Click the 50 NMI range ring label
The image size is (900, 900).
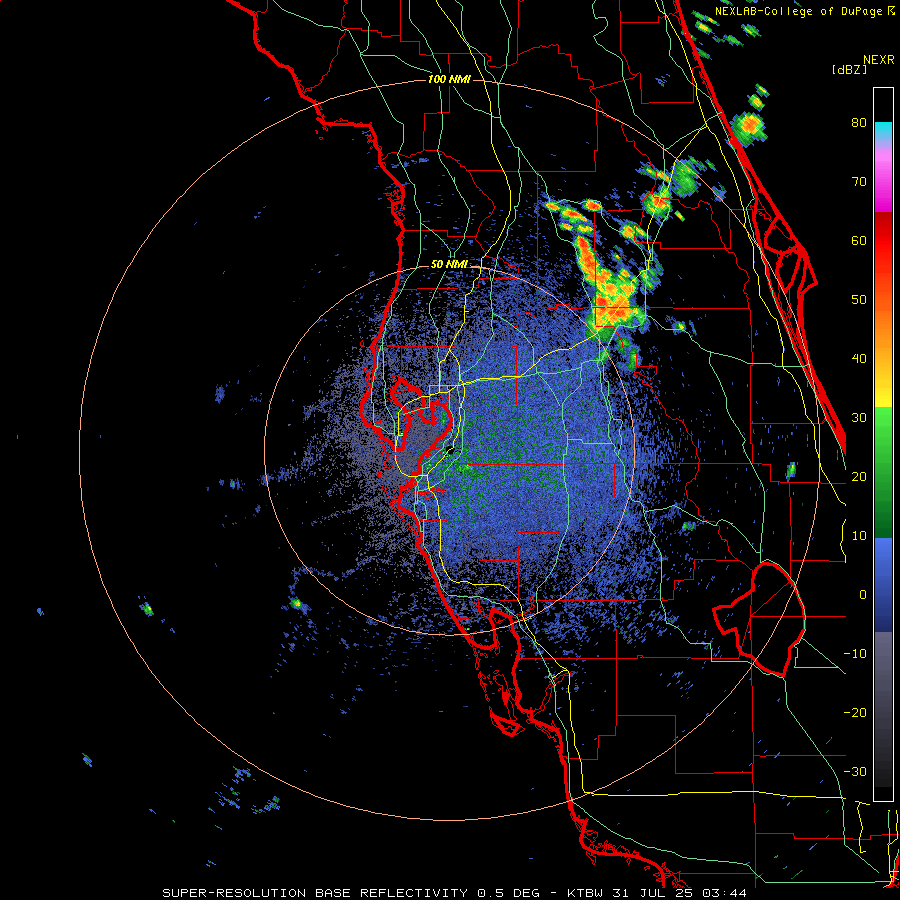pyautogui.click(x=449, y=265)
